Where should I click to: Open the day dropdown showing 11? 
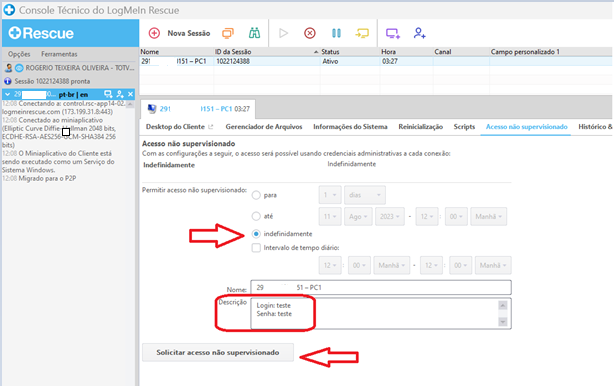pos(330,216)
